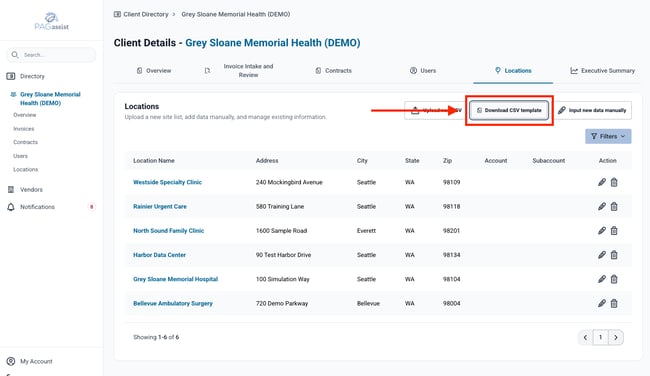Open Rainier Urgent Care location link
The image size is (650, 376).
coord(160,206)
